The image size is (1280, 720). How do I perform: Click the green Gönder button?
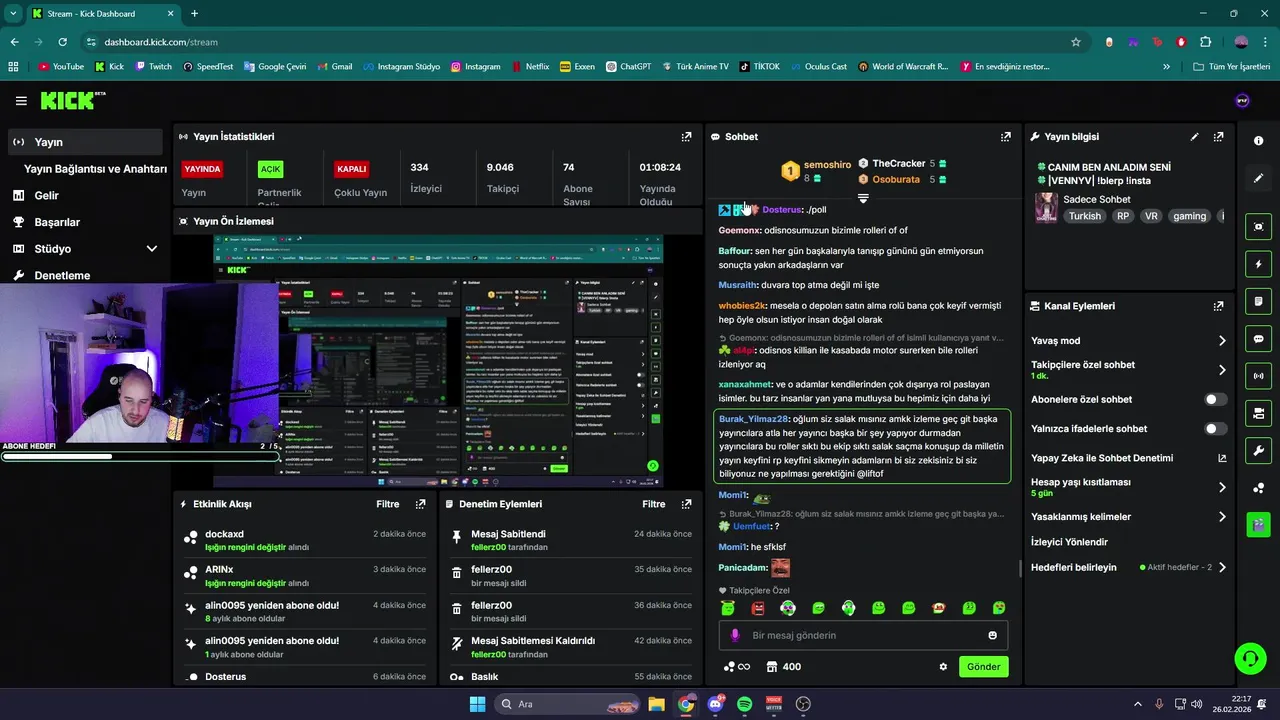click(983, 667)
